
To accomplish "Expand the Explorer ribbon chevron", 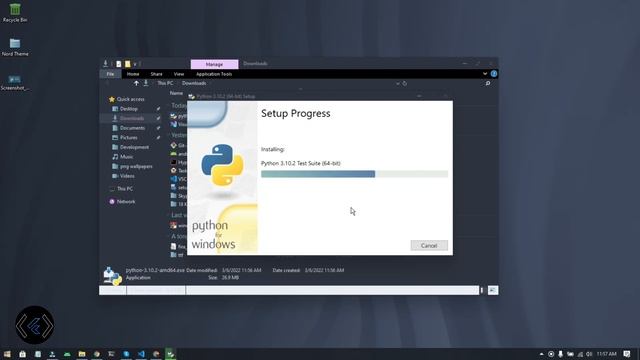I will [485, 74].
